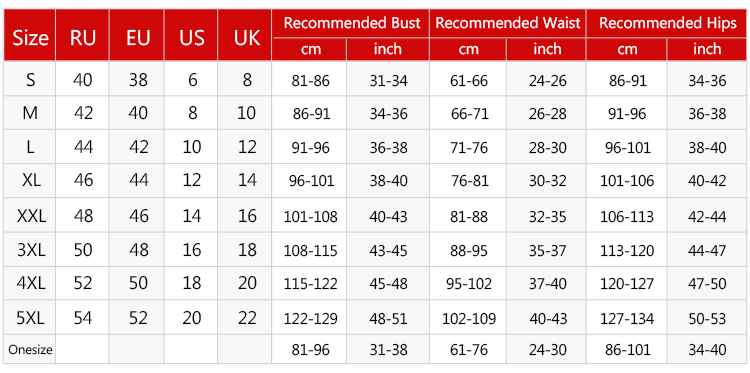Click the Recommended Waist header

tap(508, 23)
